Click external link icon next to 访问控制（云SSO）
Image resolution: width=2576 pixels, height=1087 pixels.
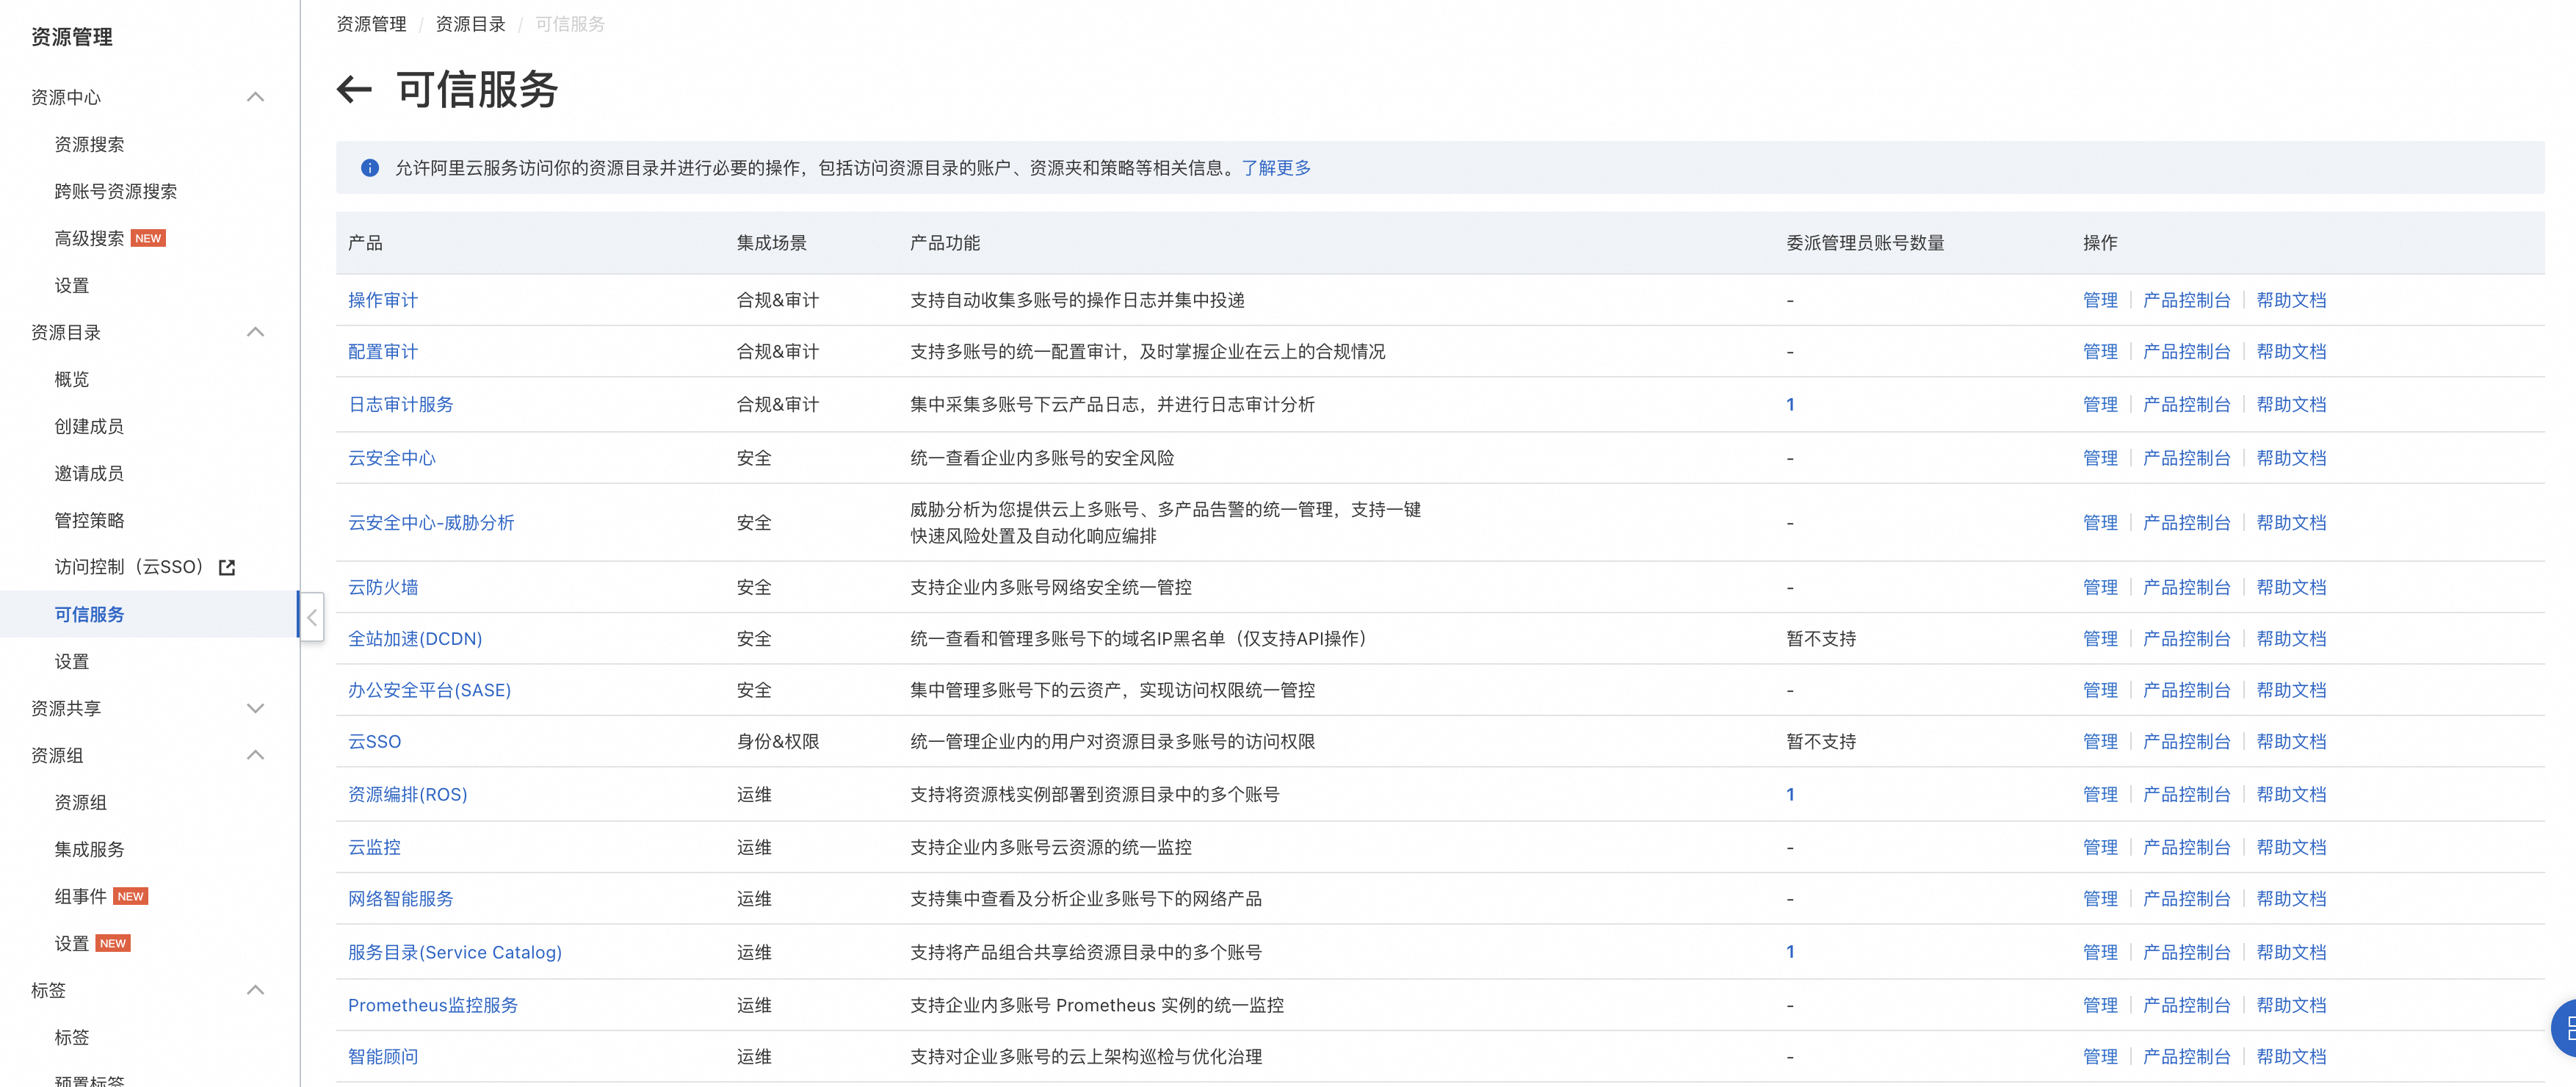coord(227,568)
